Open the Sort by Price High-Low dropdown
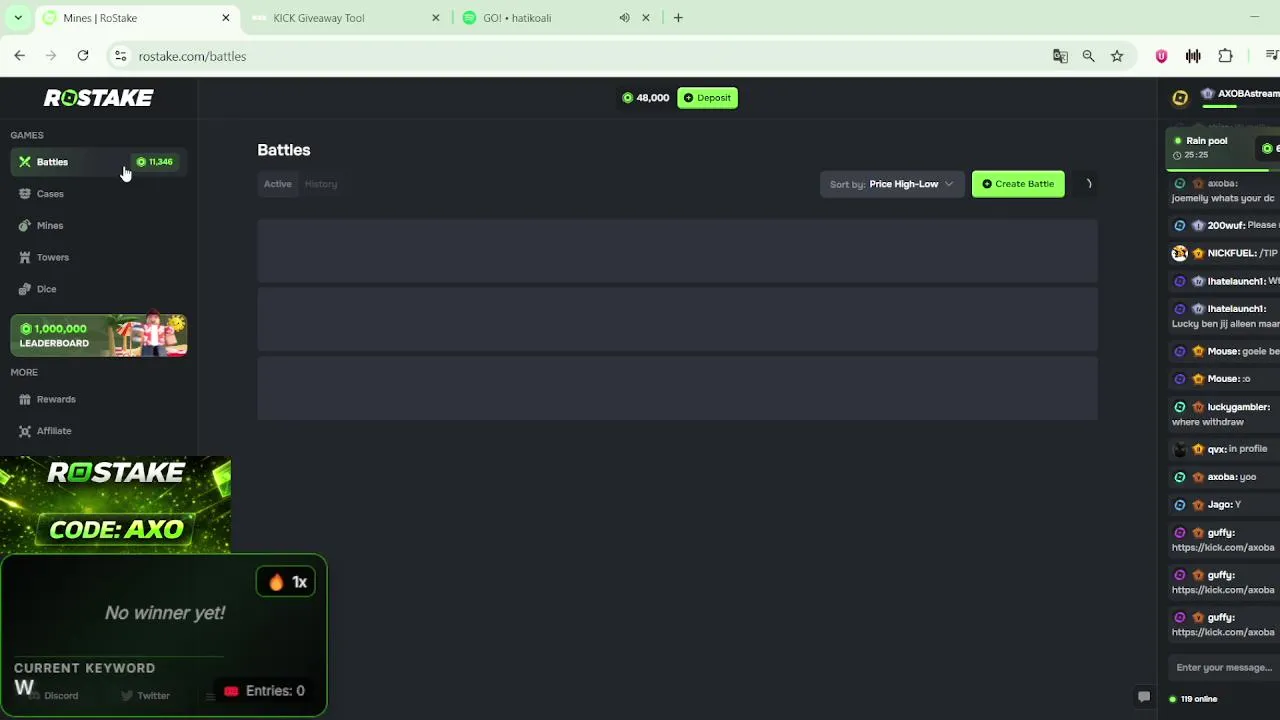Image resolution: width=1280 pixels, height=720 pixels. coord(892,184)
